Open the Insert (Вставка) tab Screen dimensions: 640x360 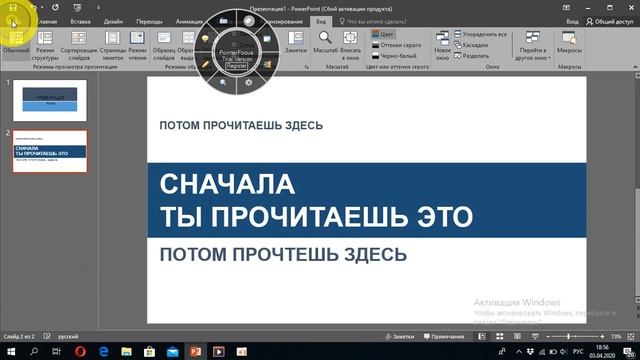pyautogui.click(x=80, y=22)
